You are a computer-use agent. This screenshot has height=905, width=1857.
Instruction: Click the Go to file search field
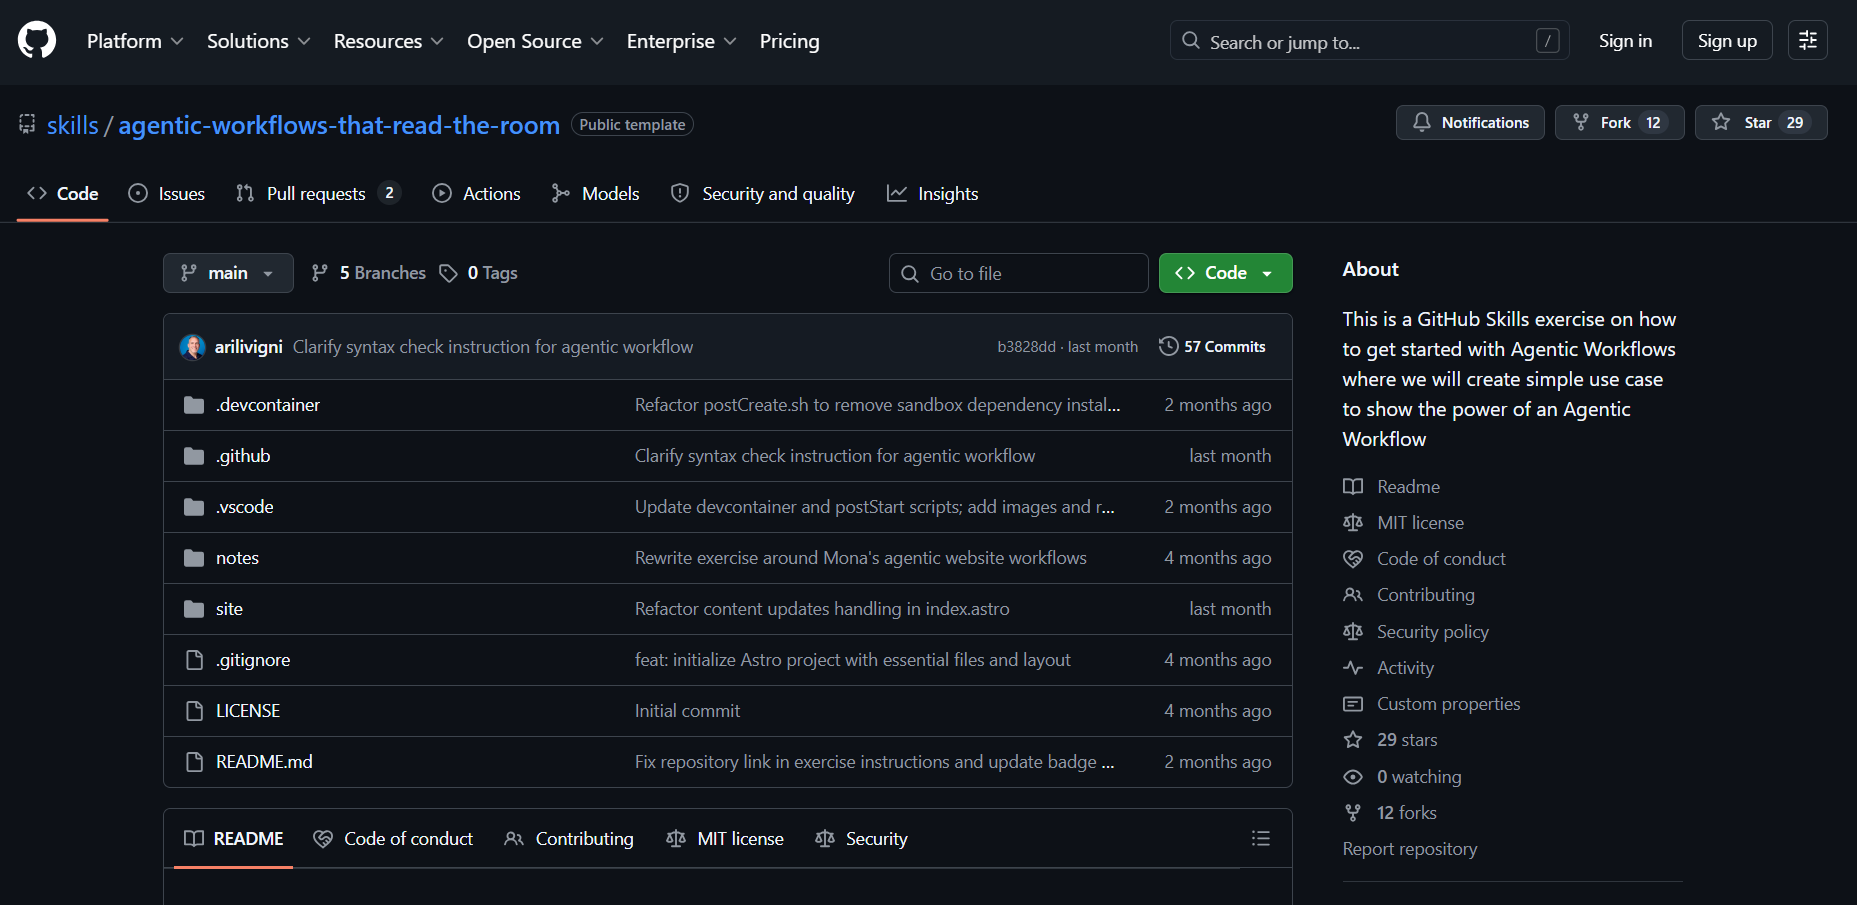coord(1018,273)
